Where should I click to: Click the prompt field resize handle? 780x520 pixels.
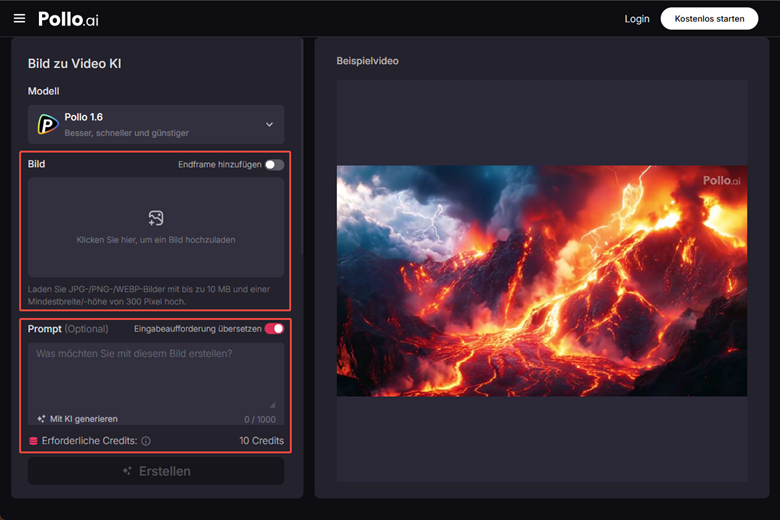[273, 405]
